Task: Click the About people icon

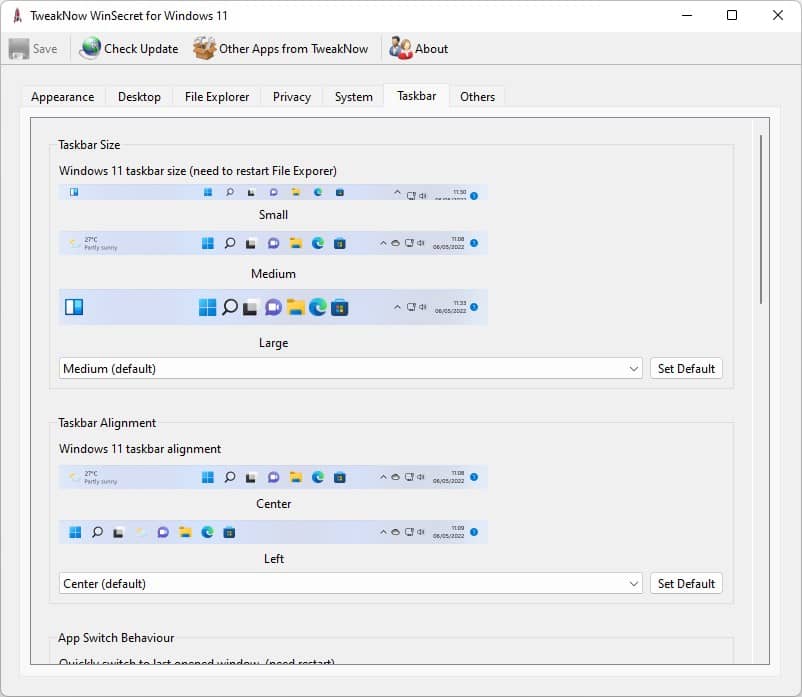Action: [x=400, y=48]
